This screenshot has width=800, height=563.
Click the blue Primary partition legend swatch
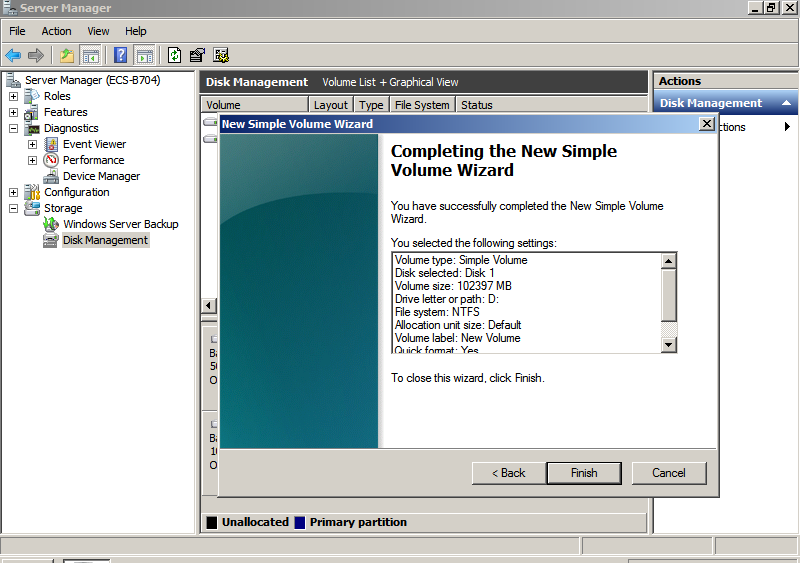[x=300, y=523]
